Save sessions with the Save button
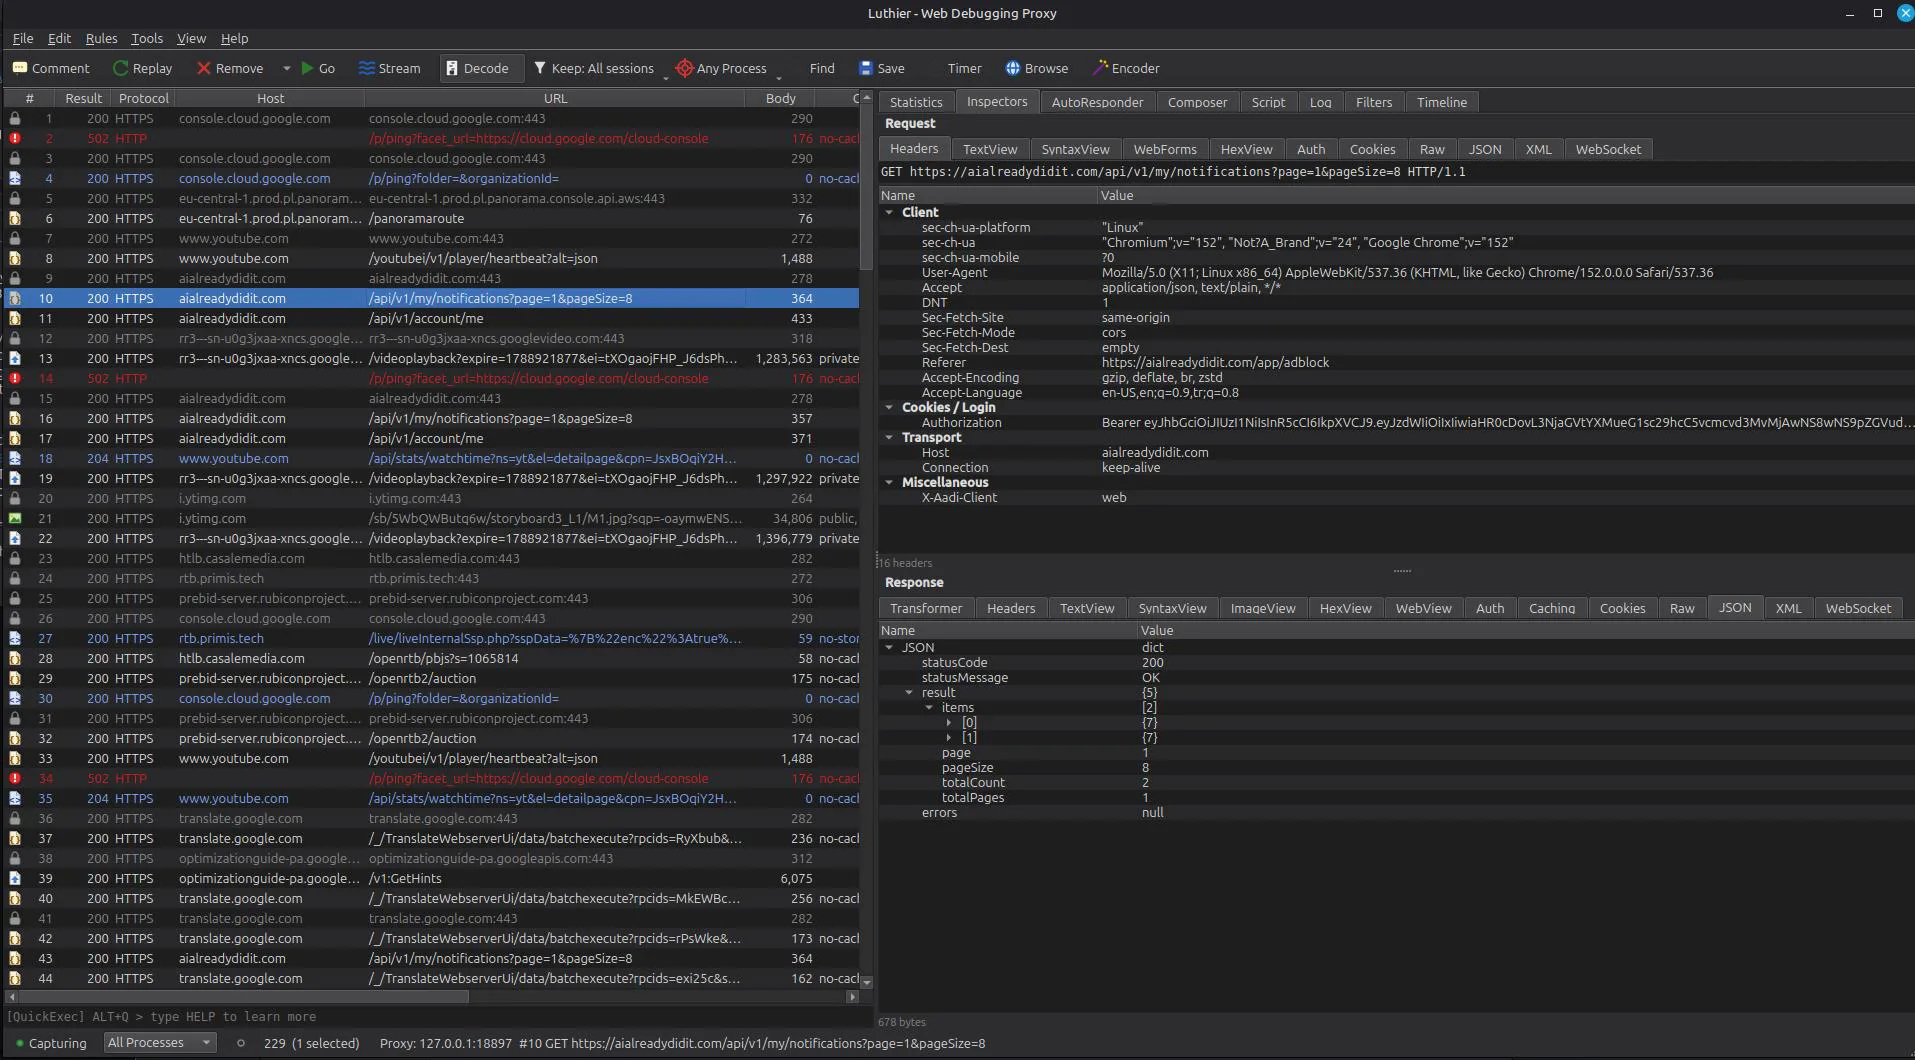1915x1060 pixels. pos(882,68)
